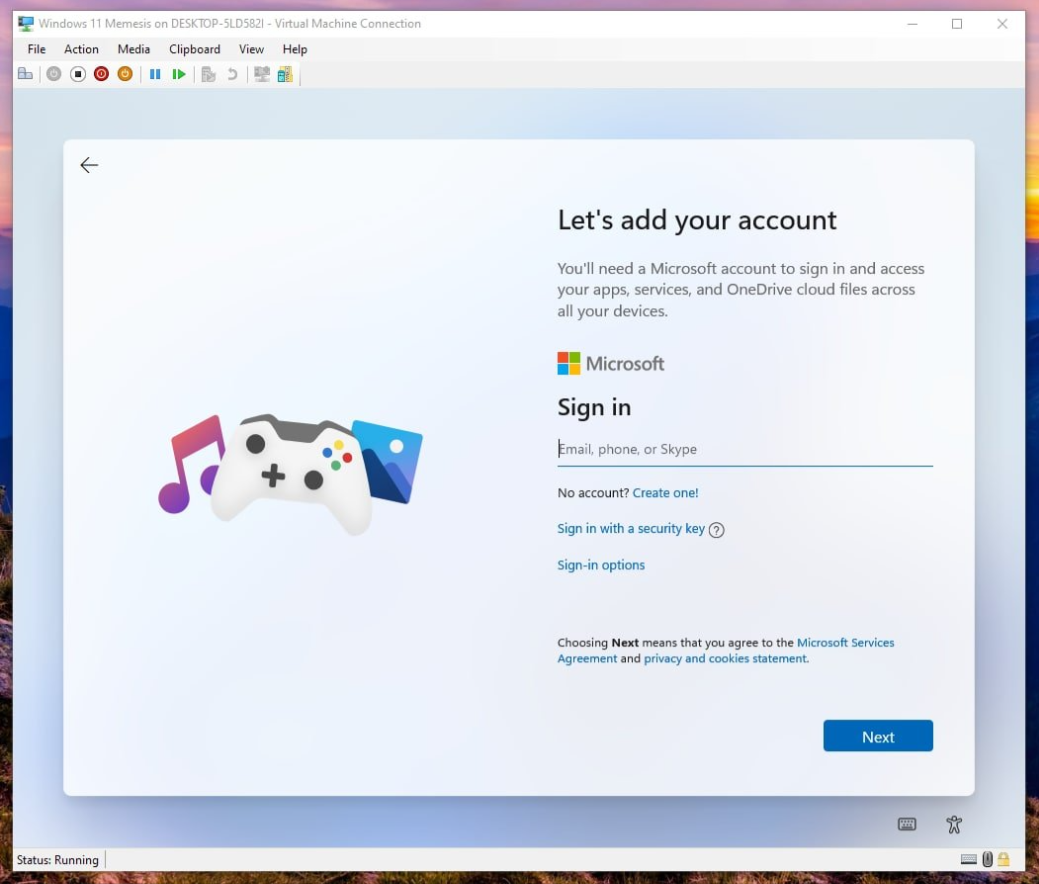Open security key help question mark
Screen dimensions: 1039x884
coord(716,530)
